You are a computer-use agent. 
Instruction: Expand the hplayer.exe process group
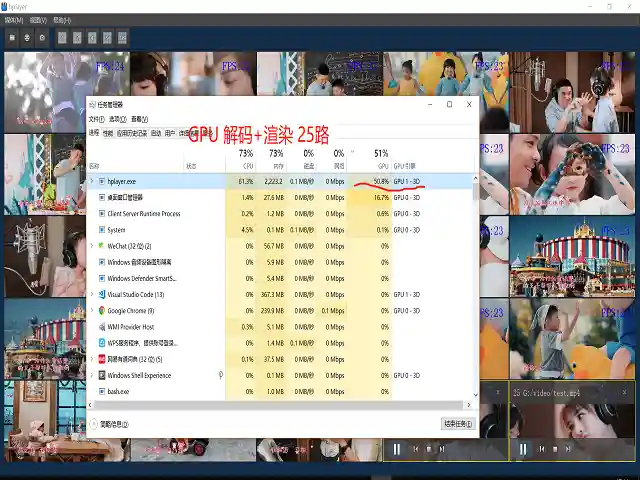coord(91,181)
